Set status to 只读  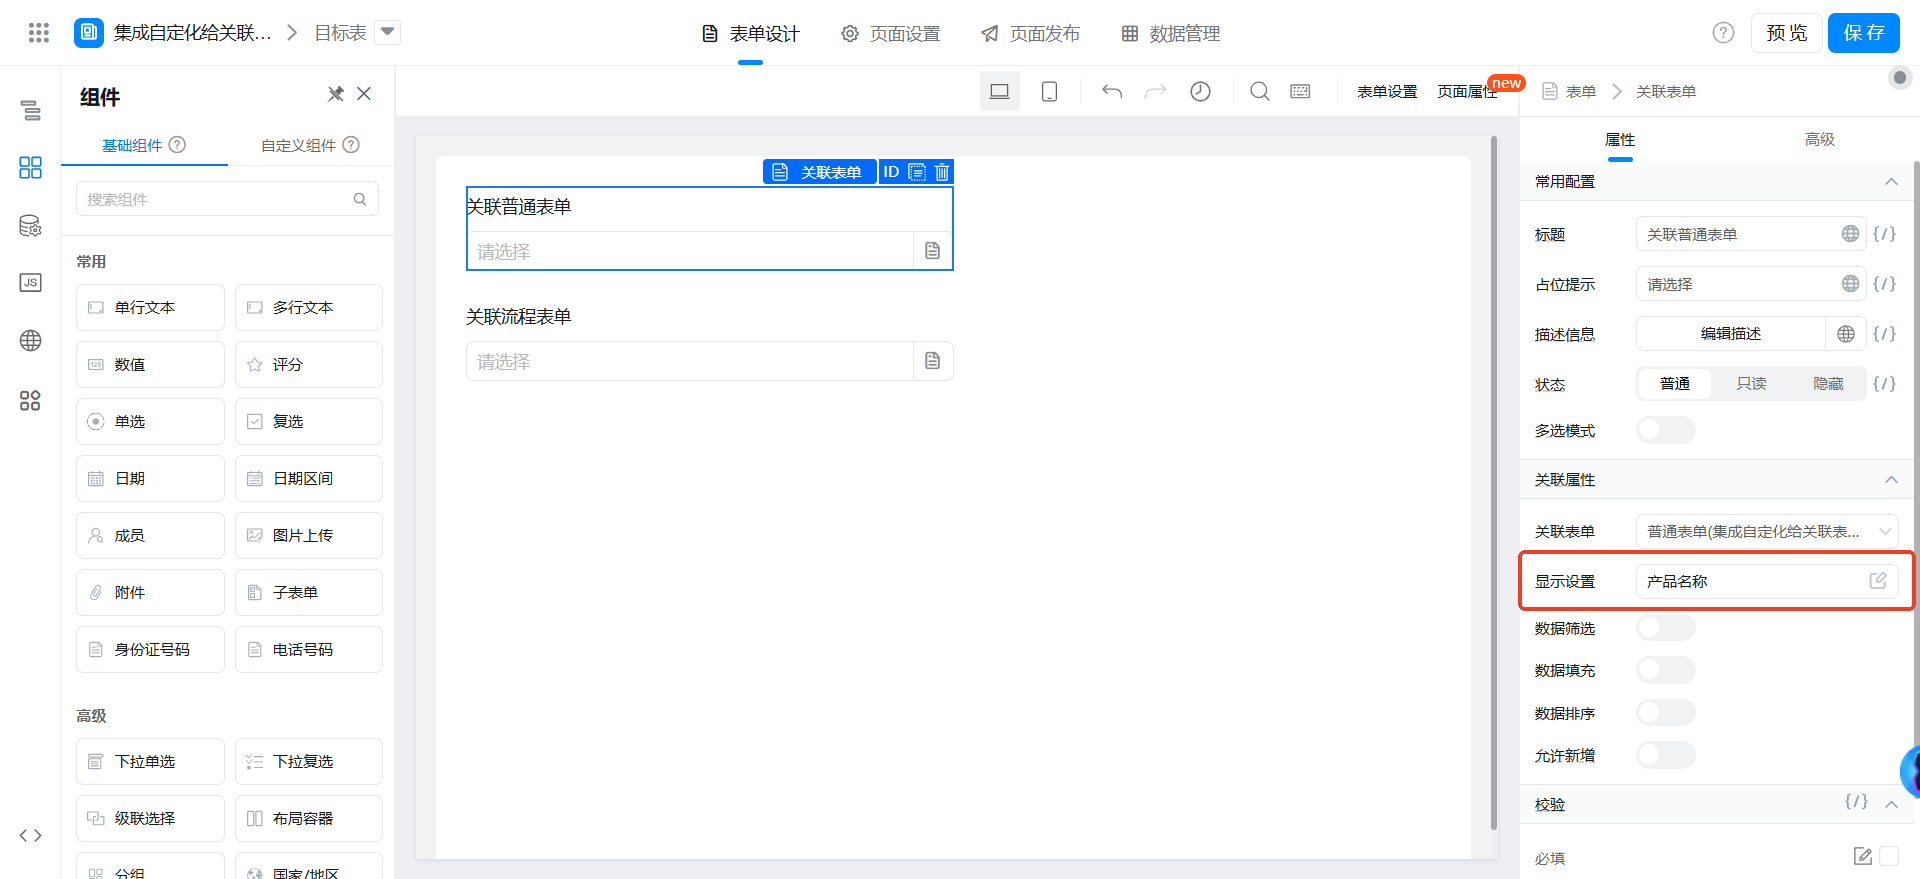pyautogui.click(x=1751, y=384)
